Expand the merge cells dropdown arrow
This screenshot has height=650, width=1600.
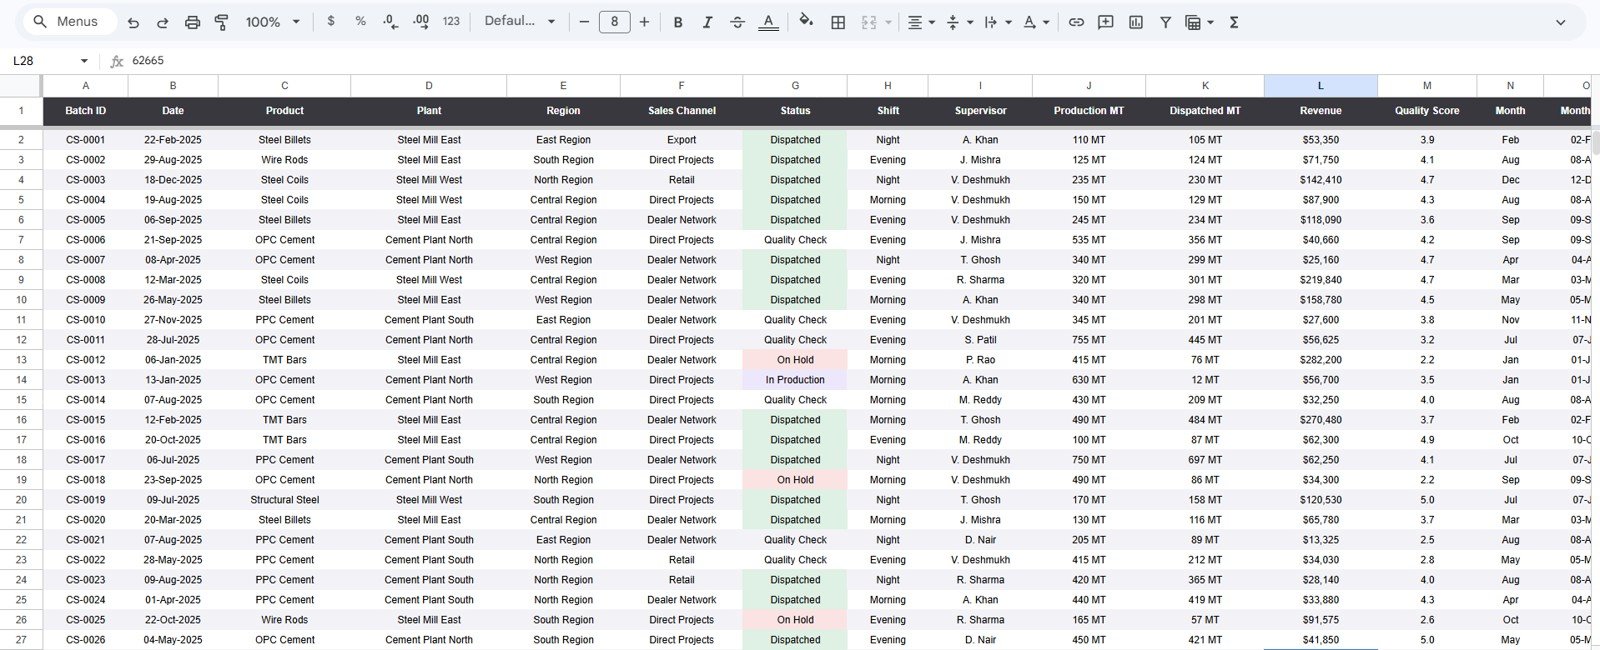[888, 22]
